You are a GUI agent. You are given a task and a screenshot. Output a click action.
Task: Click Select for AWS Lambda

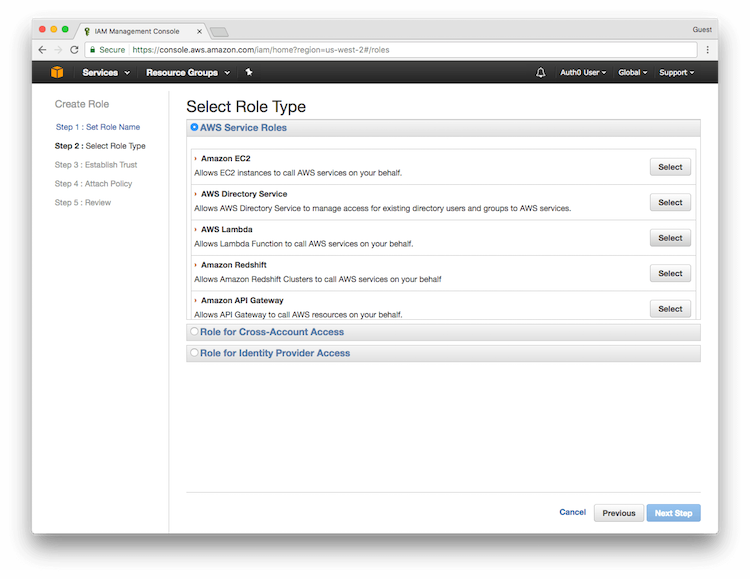[x=670, y=238]
